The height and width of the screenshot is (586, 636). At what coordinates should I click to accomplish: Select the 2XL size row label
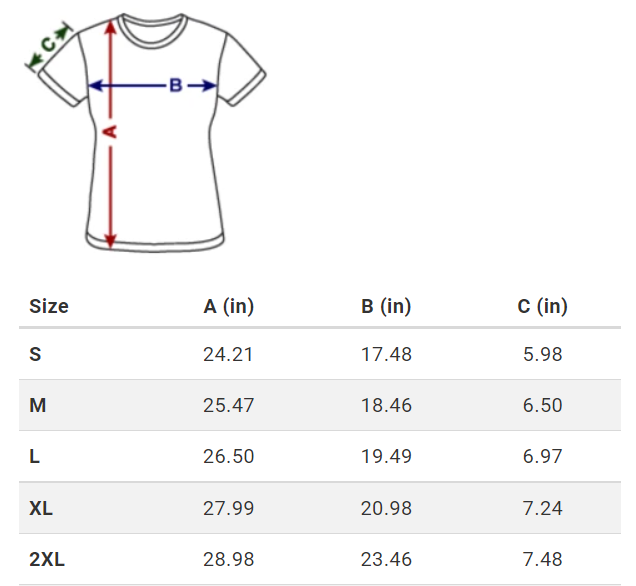click(47, 560)
